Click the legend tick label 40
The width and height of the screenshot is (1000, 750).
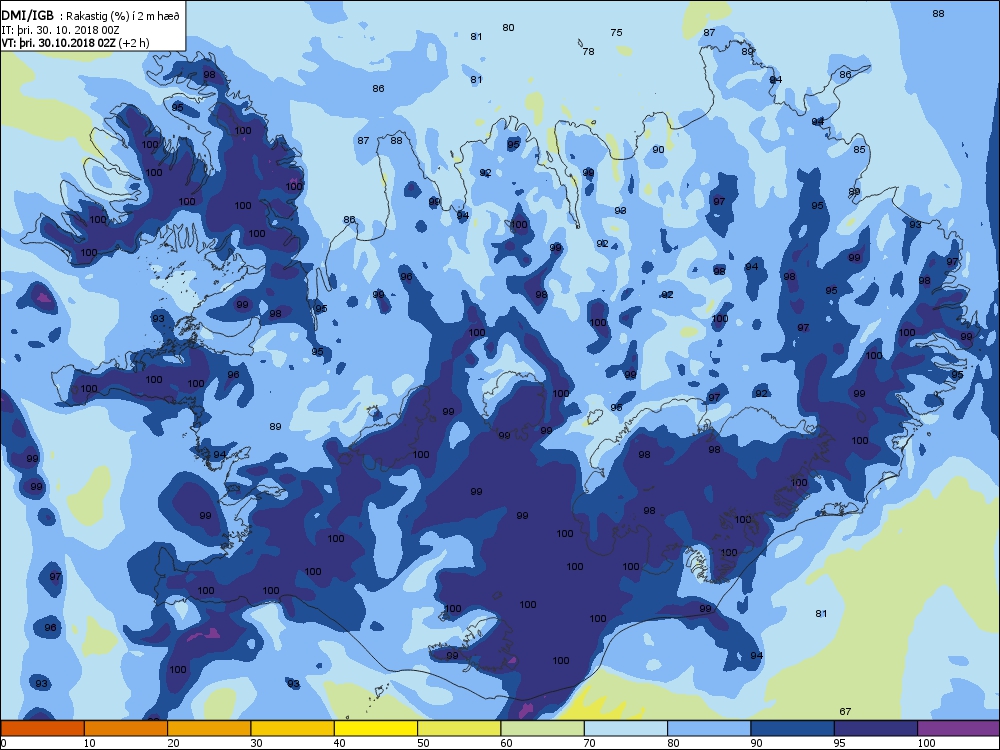click(339, 743)
